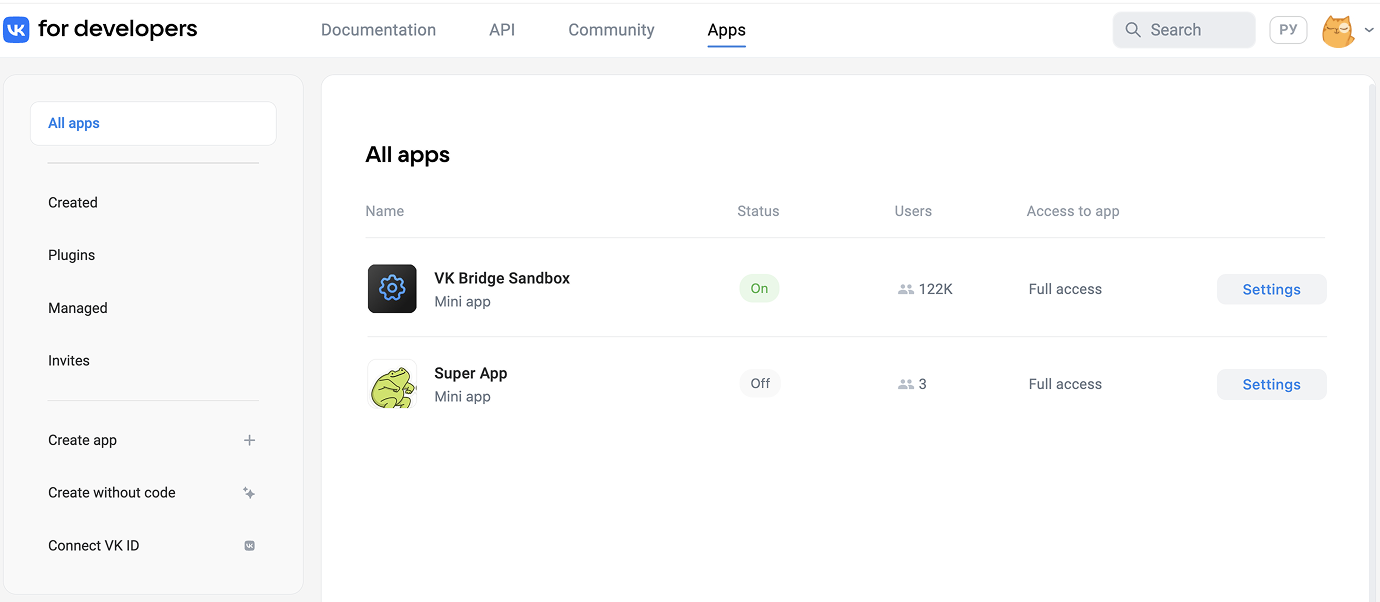Click the On status badge
The width and height of the screenshot is (1380, 602).
click(760, 288)
